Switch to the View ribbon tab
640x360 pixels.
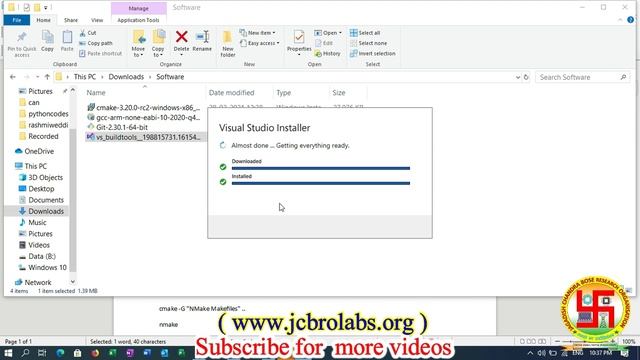[97, 20]
